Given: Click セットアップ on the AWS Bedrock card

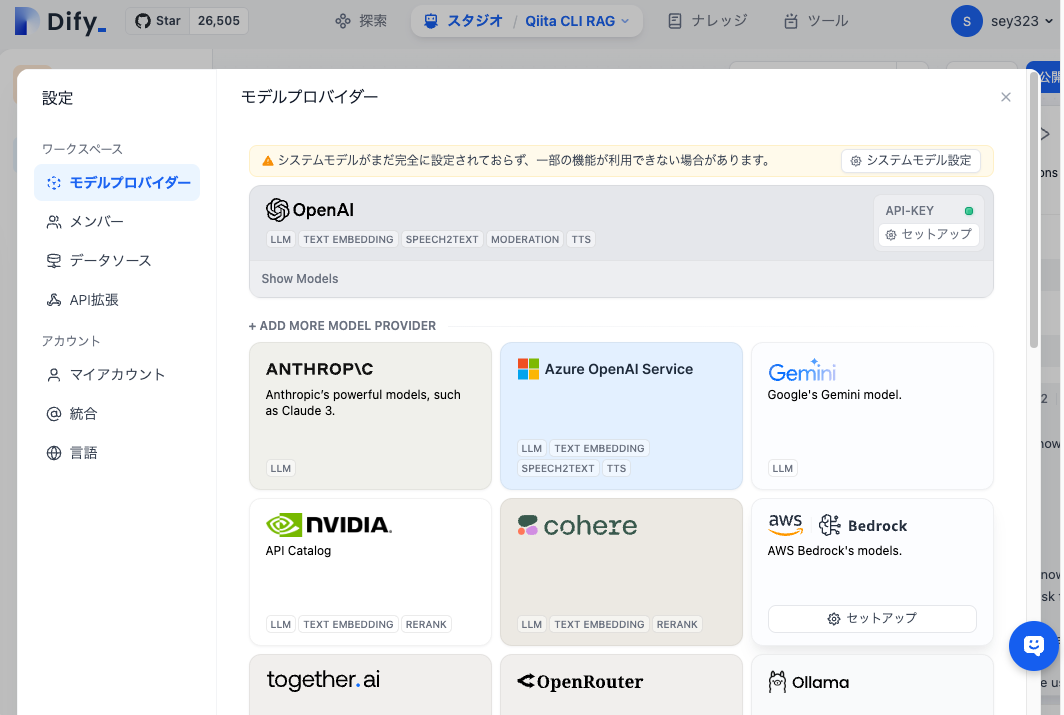Looking at the screenshot, I should [x=871, y=619].
